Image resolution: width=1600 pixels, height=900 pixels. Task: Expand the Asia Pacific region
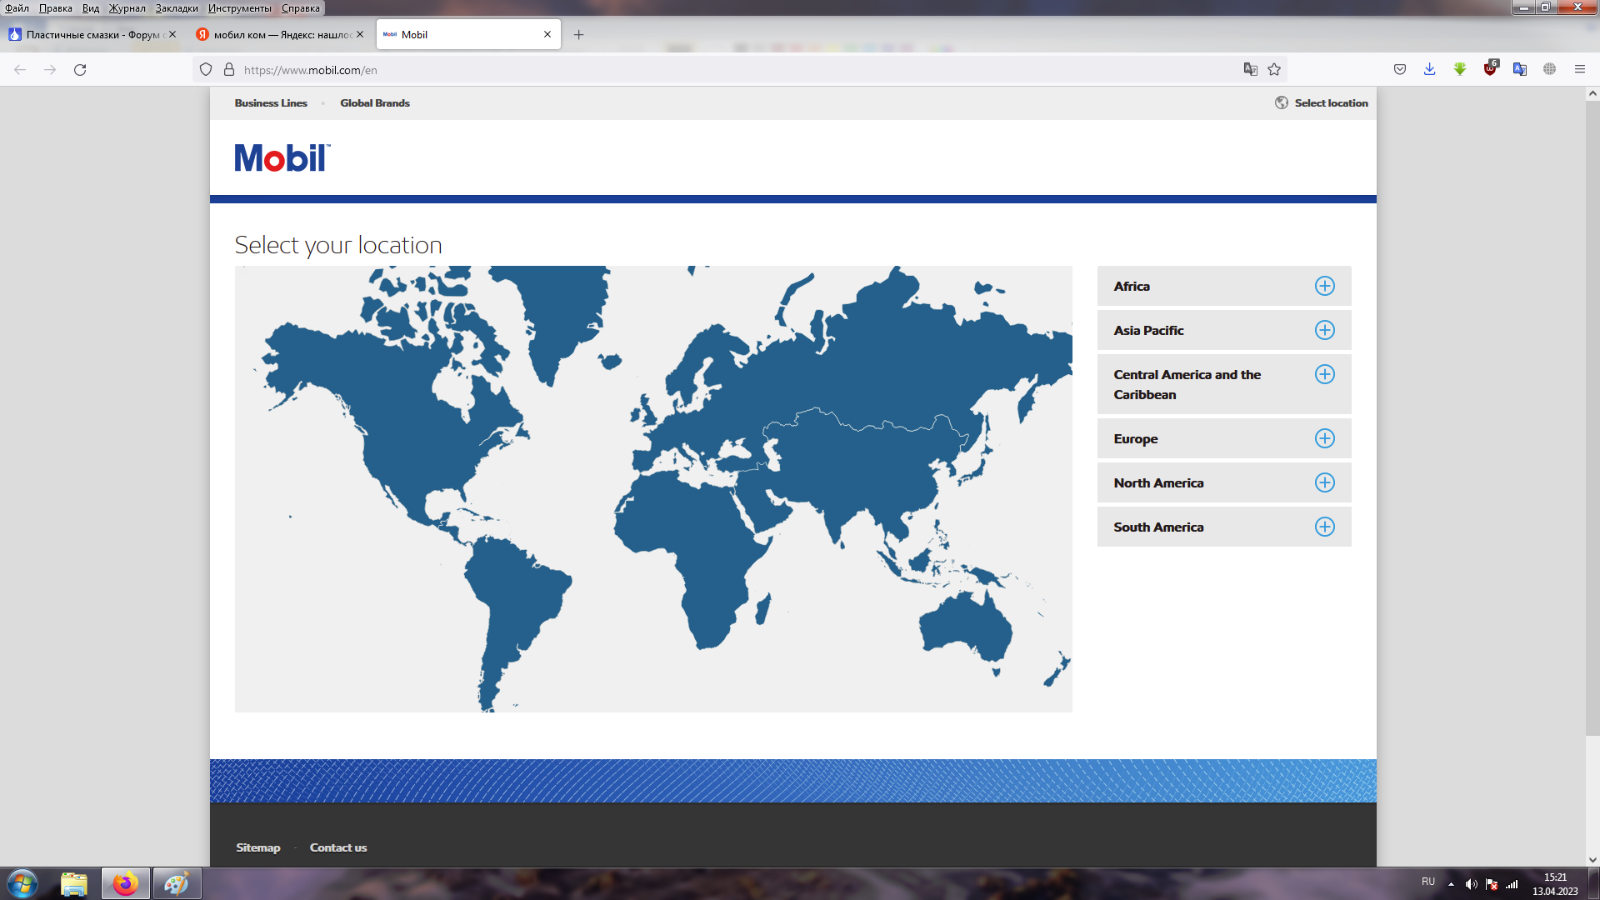[1324, 330]
